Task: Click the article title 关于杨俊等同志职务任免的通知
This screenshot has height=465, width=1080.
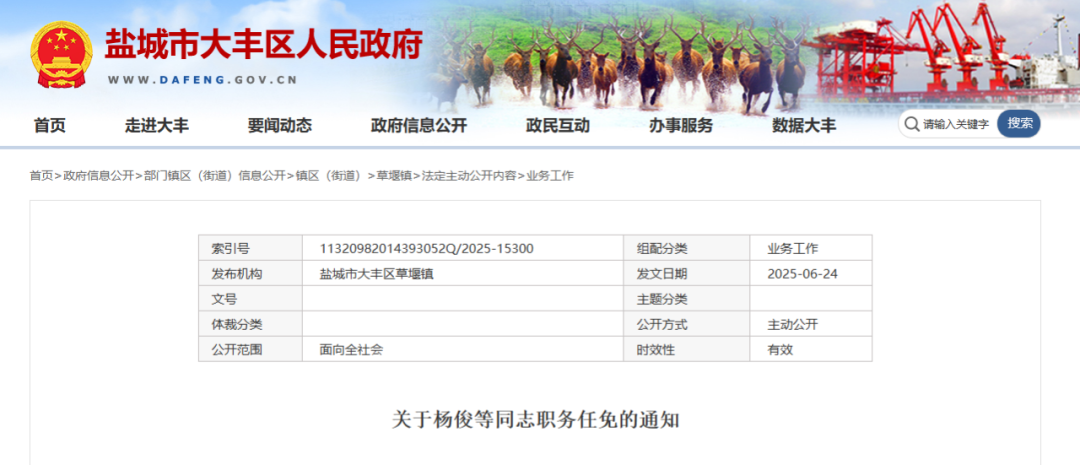Action: tap(535, 420)
